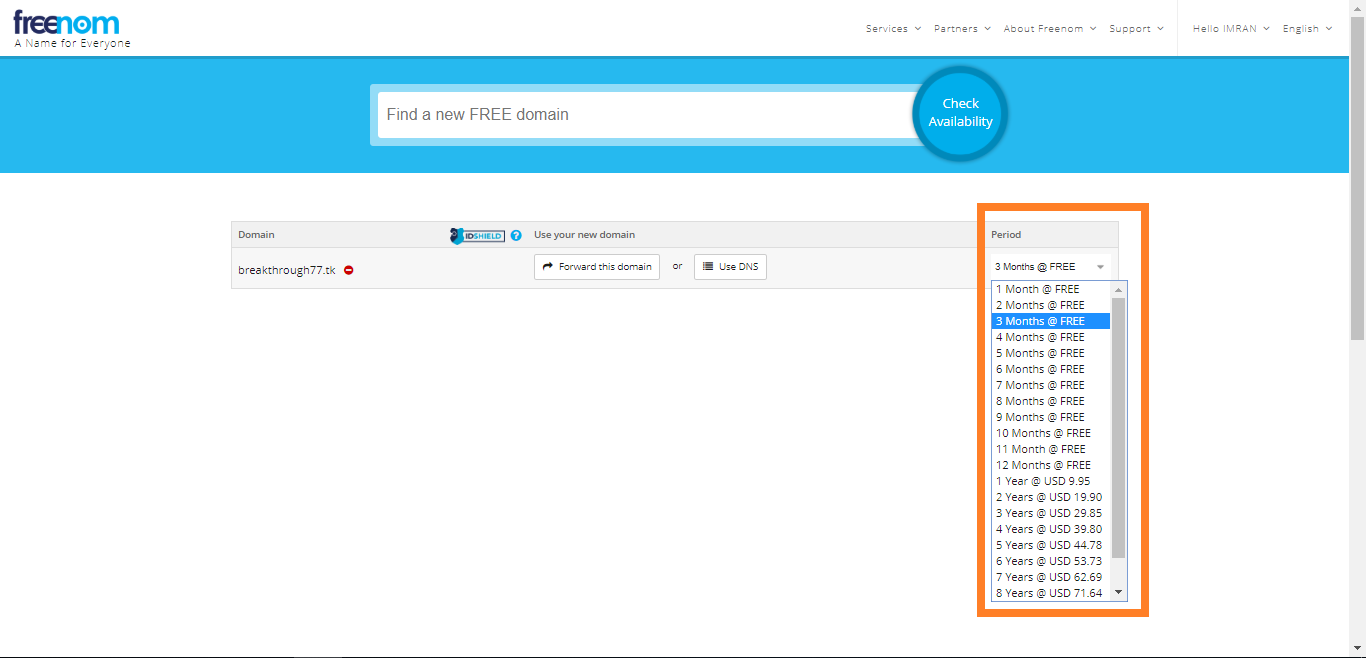
Task: Click the Freenom logo
Action: click(66, 22)
